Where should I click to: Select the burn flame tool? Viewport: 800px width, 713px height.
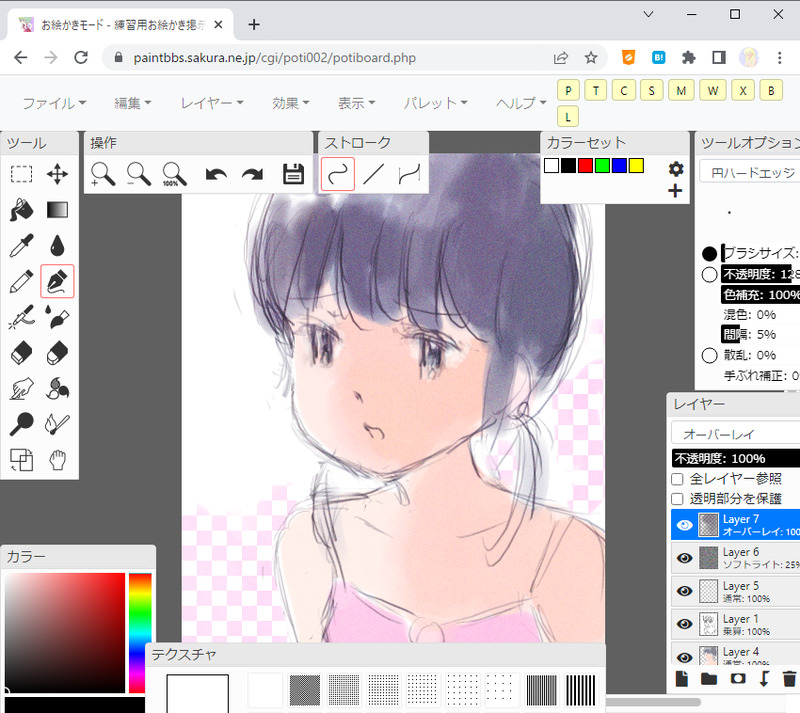[x=57, y=424]
